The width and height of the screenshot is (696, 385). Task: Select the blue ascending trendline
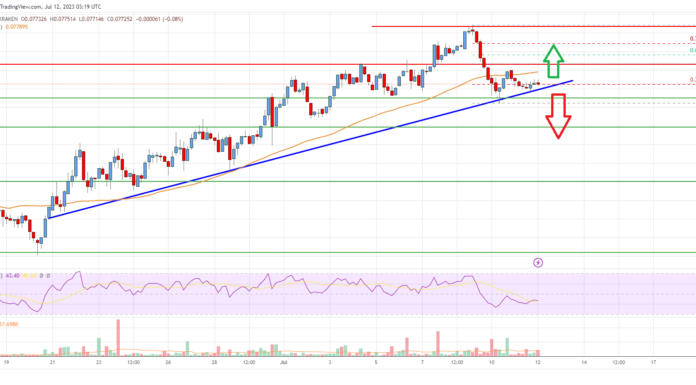(311, 150)
